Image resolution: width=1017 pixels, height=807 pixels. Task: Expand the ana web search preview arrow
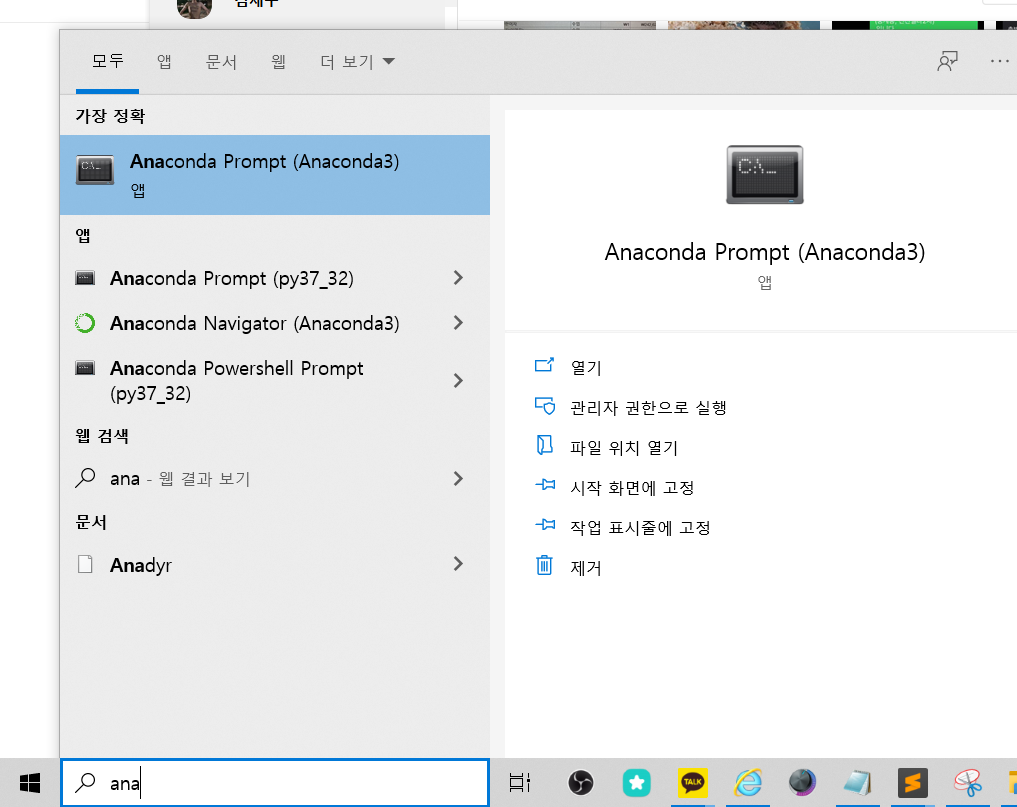tap(459, 478)
